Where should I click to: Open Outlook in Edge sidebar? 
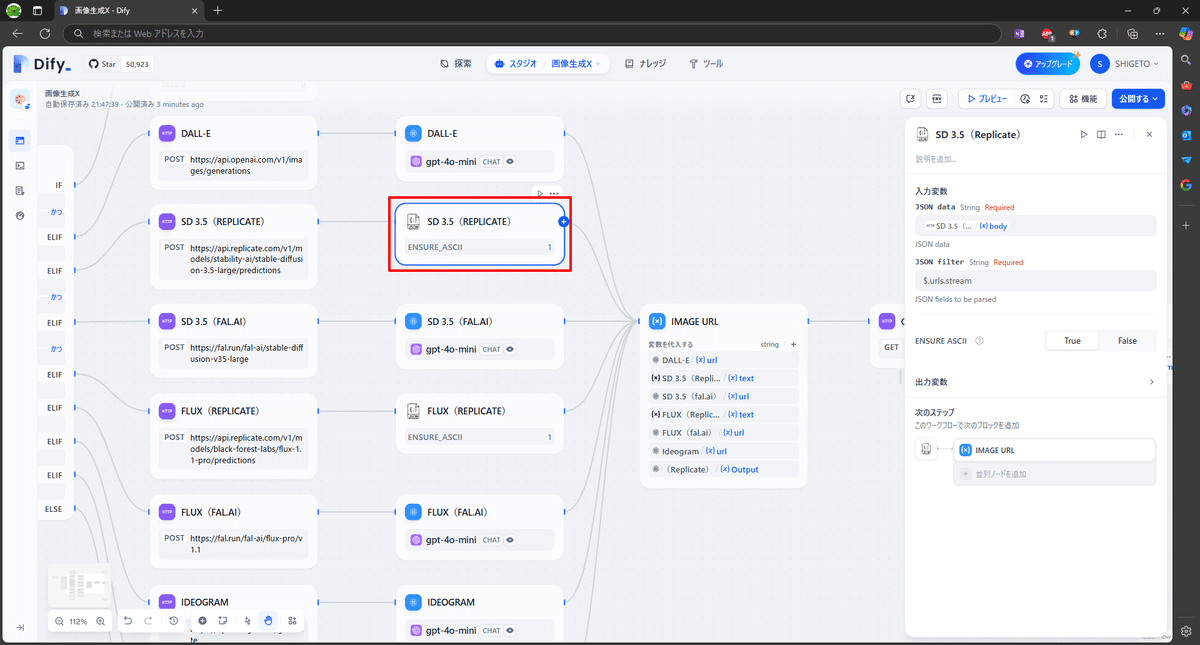tap(1186, 134)
